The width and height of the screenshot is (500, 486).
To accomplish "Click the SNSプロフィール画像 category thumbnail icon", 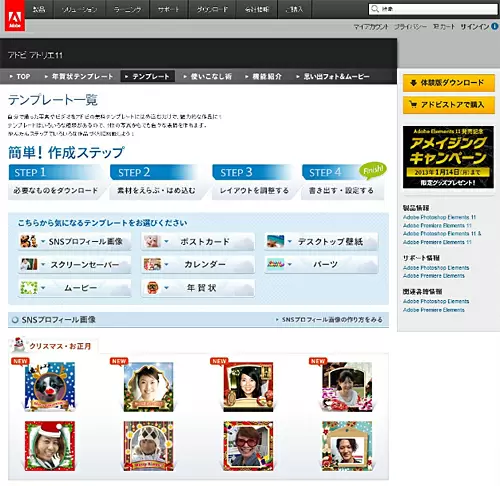I will pos(28,241).
